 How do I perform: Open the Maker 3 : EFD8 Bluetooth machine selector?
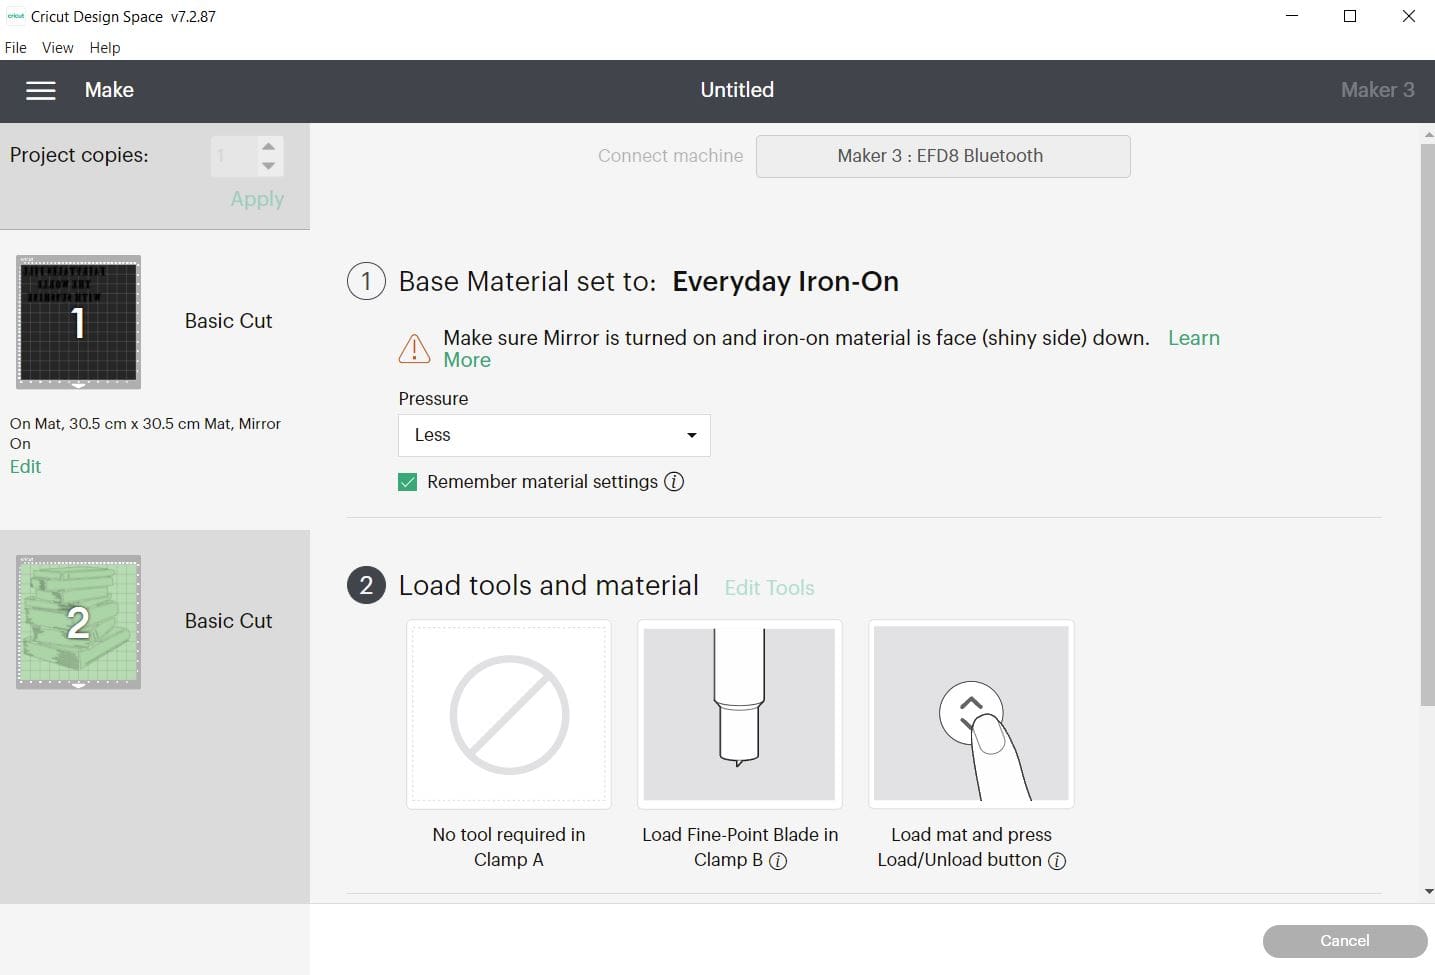[x=943, y=156]
